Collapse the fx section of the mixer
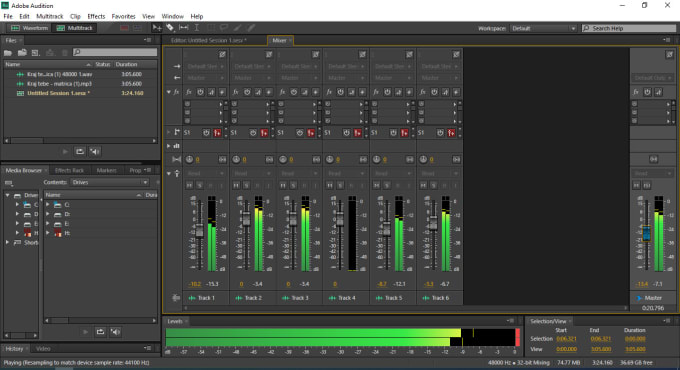Image resolution: width=680 pixels, height=370 pixels. pyautogui.click(x=169, y=92)
